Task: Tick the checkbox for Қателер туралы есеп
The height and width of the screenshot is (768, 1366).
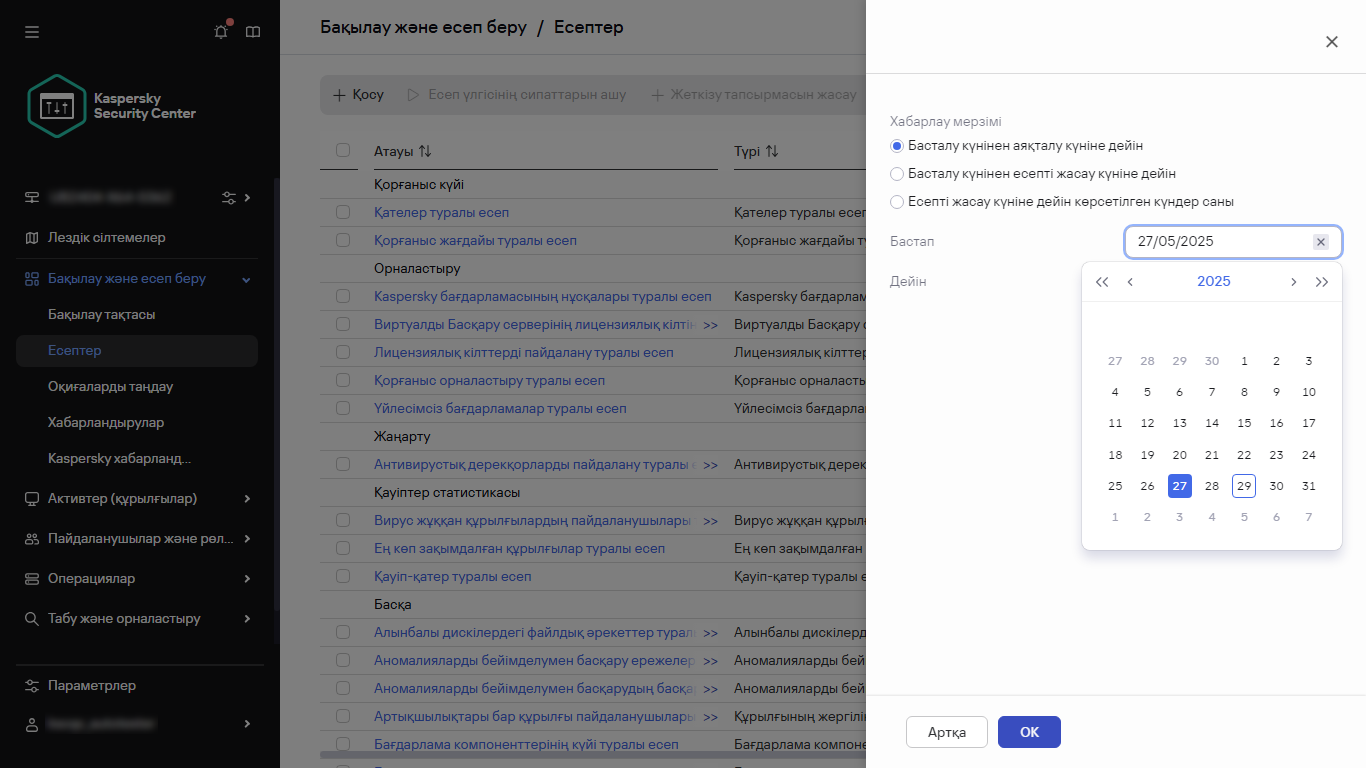Action: click(x=343, y=213)
